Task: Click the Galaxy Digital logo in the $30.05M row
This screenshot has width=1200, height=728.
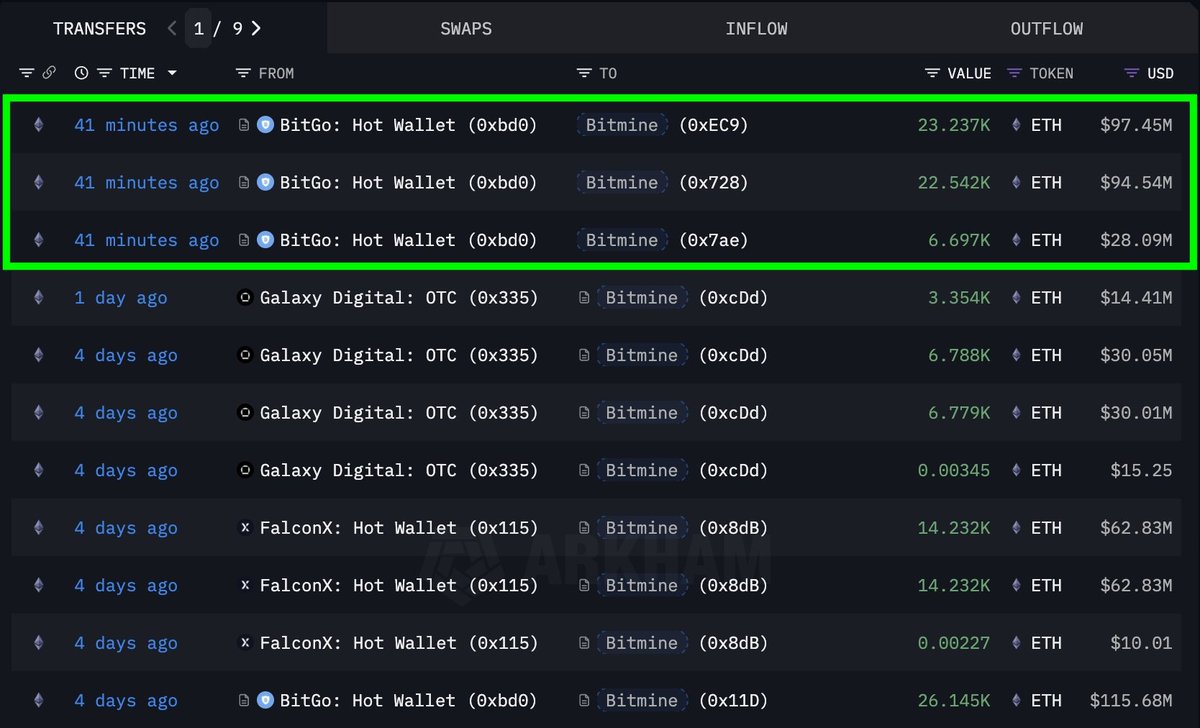Action: coord(245,356)
